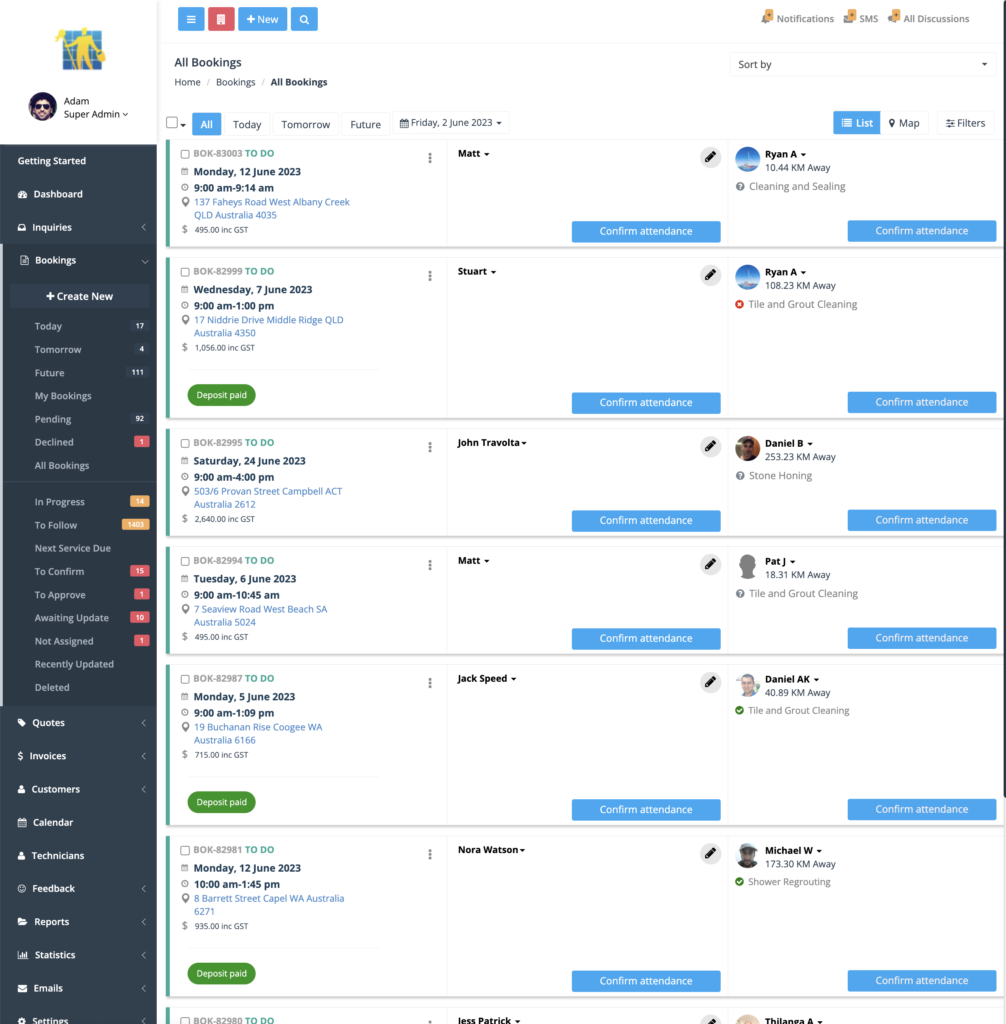Open three-dot menu for BOK-82999
The height and width of the screenshot is (1024, 1006).
pyautogui.click(x=430, y=276)
